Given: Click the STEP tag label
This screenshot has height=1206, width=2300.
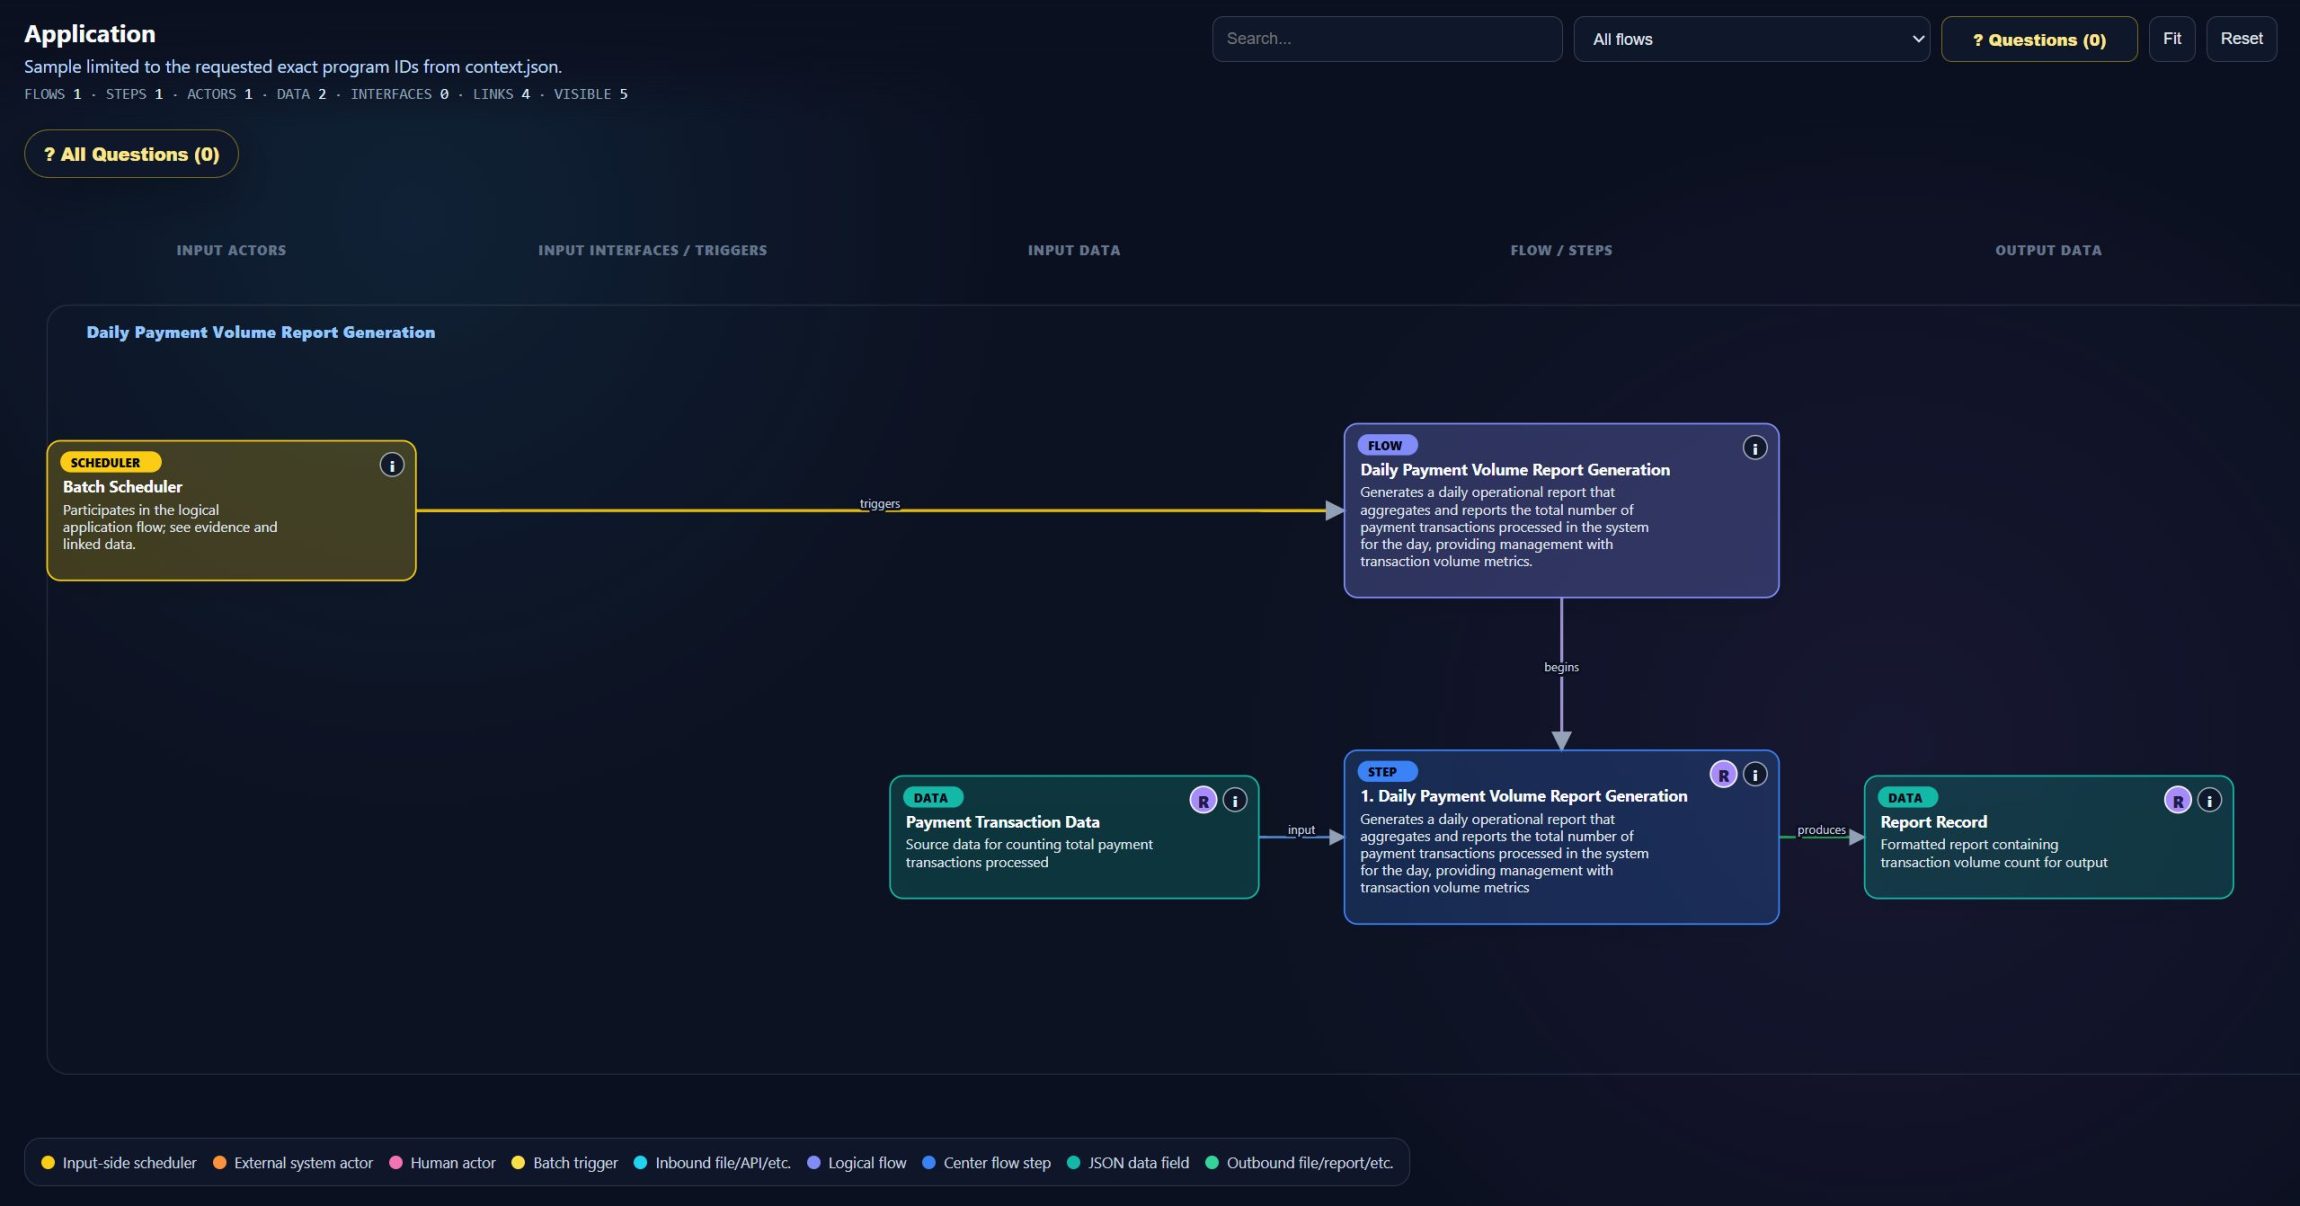Looking at the screenshot, I should (1387, 772).
